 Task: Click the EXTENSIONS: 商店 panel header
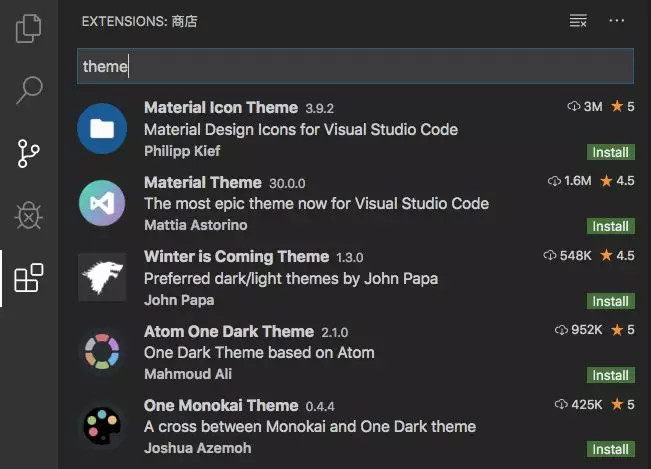point(140,21)
